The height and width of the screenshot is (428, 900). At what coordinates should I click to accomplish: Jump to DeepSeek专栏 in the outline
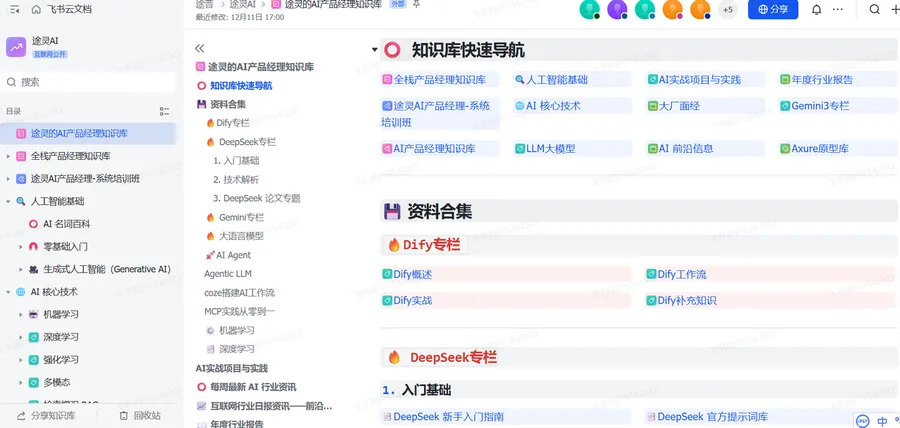click(247, 142)
